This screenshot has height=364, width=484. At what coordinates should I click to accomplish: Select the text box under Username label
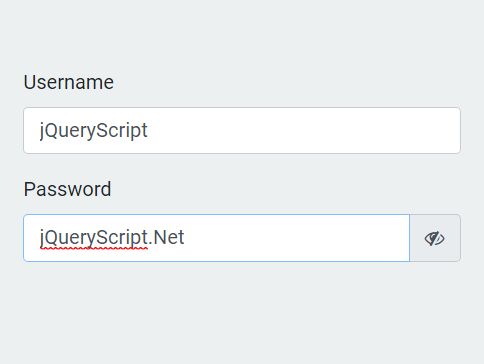tap(242, 130)
